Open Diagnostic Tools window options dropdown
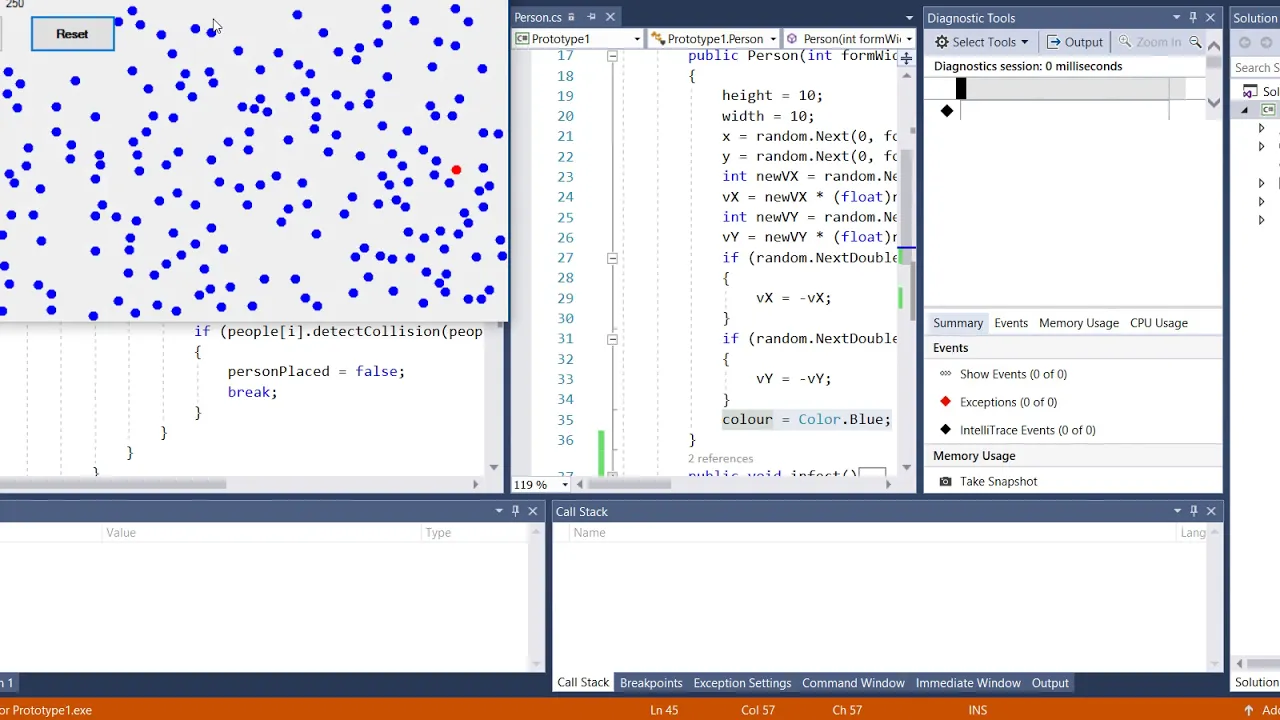Screen dimensions: 1280x720 (x=1176, y=18)
